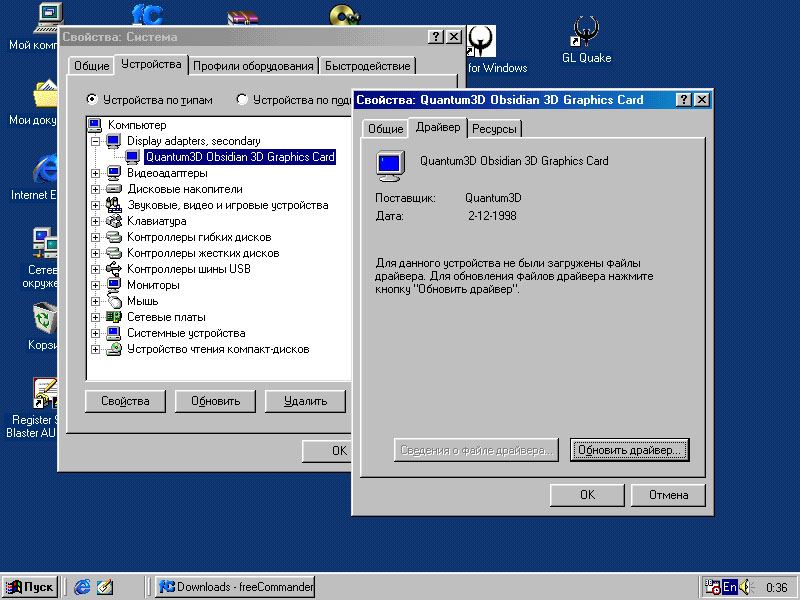Expand the Мониторы node
Image resolution: width=800 pixels, height=600 pixels.
[95, 285]
